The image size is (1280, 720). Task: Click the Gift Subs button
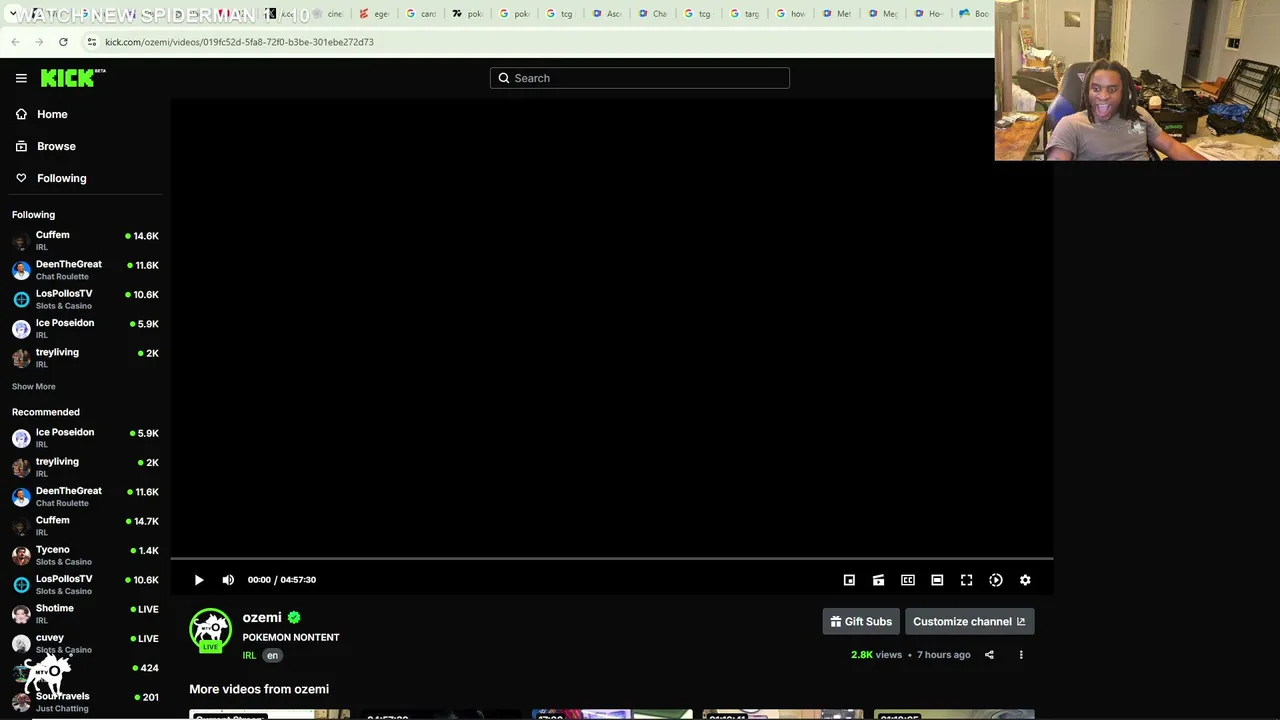861,622
